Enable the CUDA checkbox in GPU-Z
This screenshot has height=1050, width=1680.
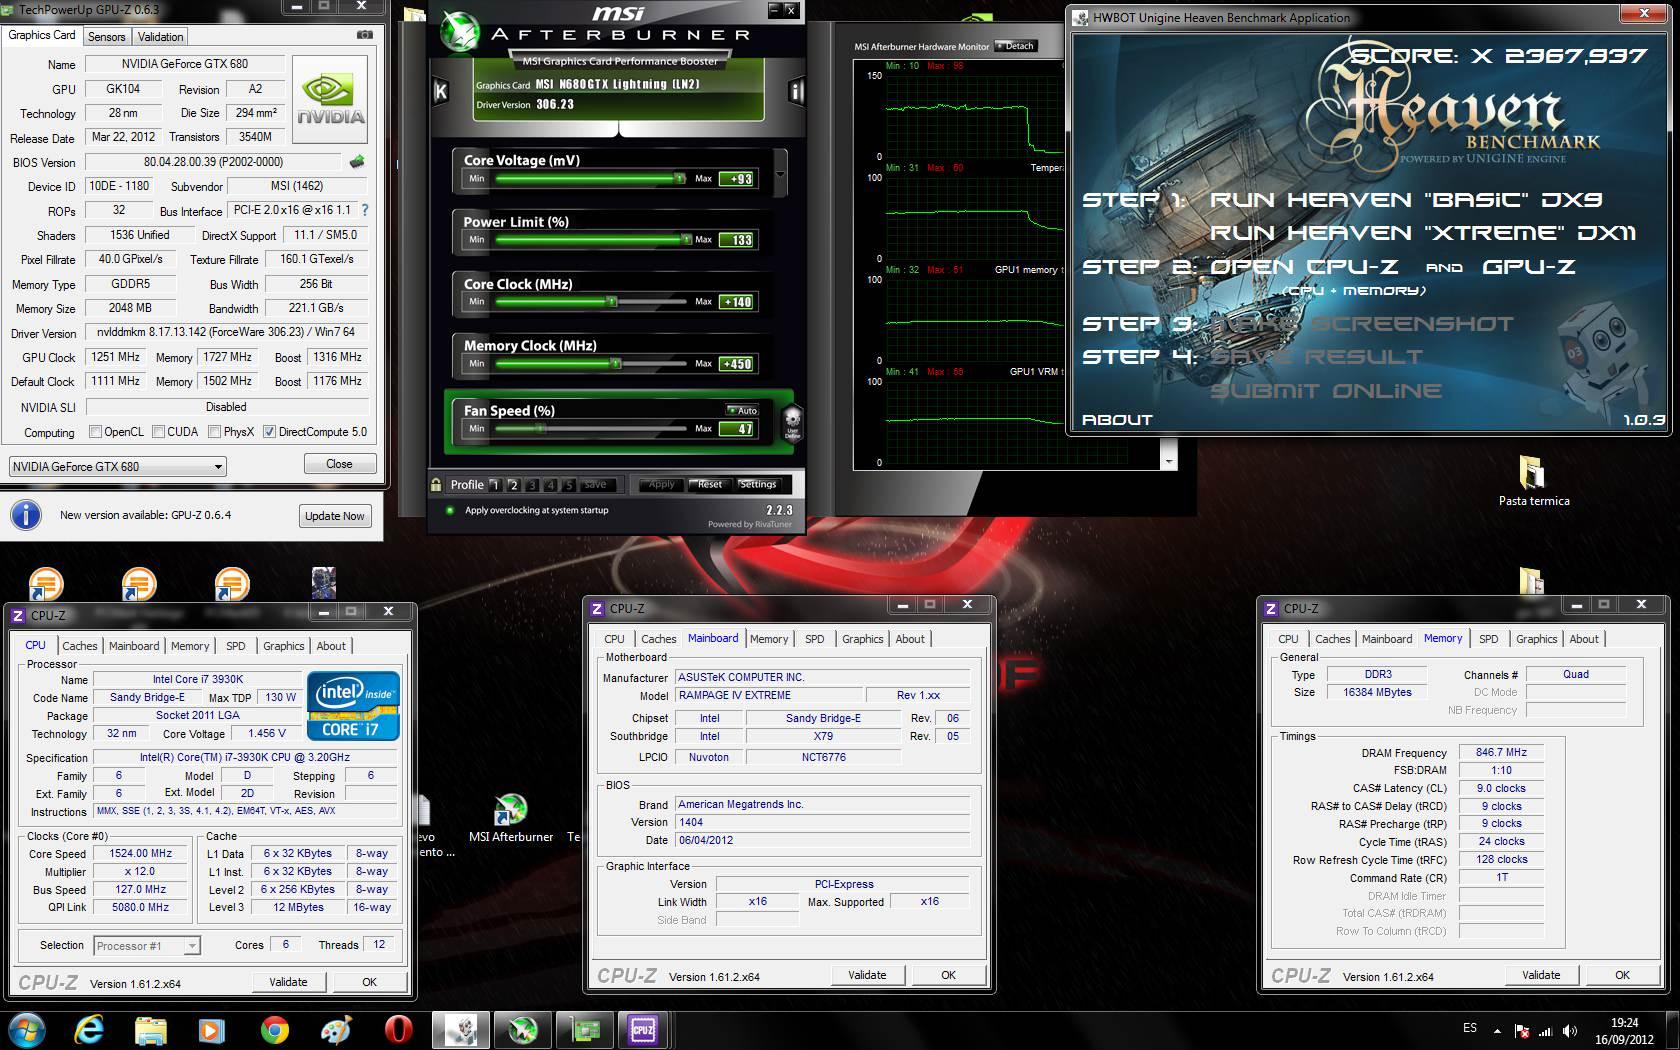pos(159,432)
